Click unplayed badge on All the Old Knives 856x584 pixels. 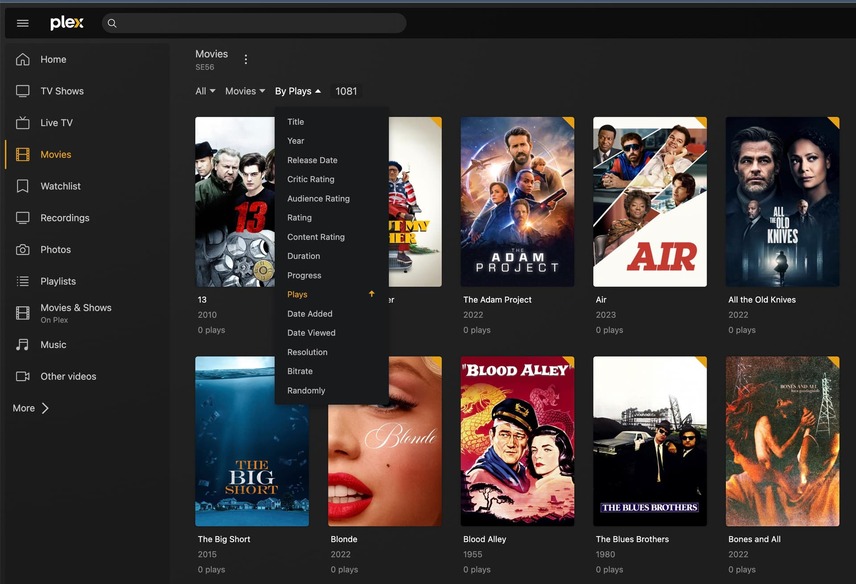[x=834, y=122]
